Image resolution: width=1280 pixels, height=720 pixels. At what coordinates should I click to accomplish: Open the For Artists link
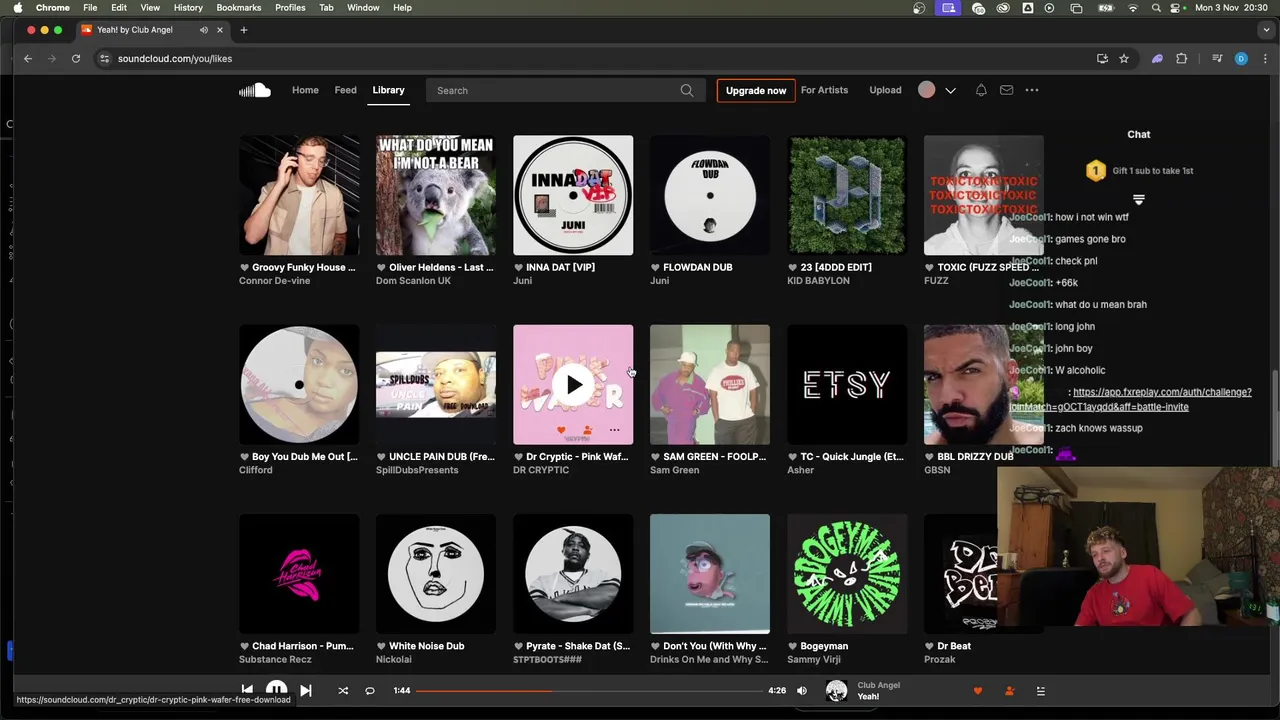click(824, 90)
